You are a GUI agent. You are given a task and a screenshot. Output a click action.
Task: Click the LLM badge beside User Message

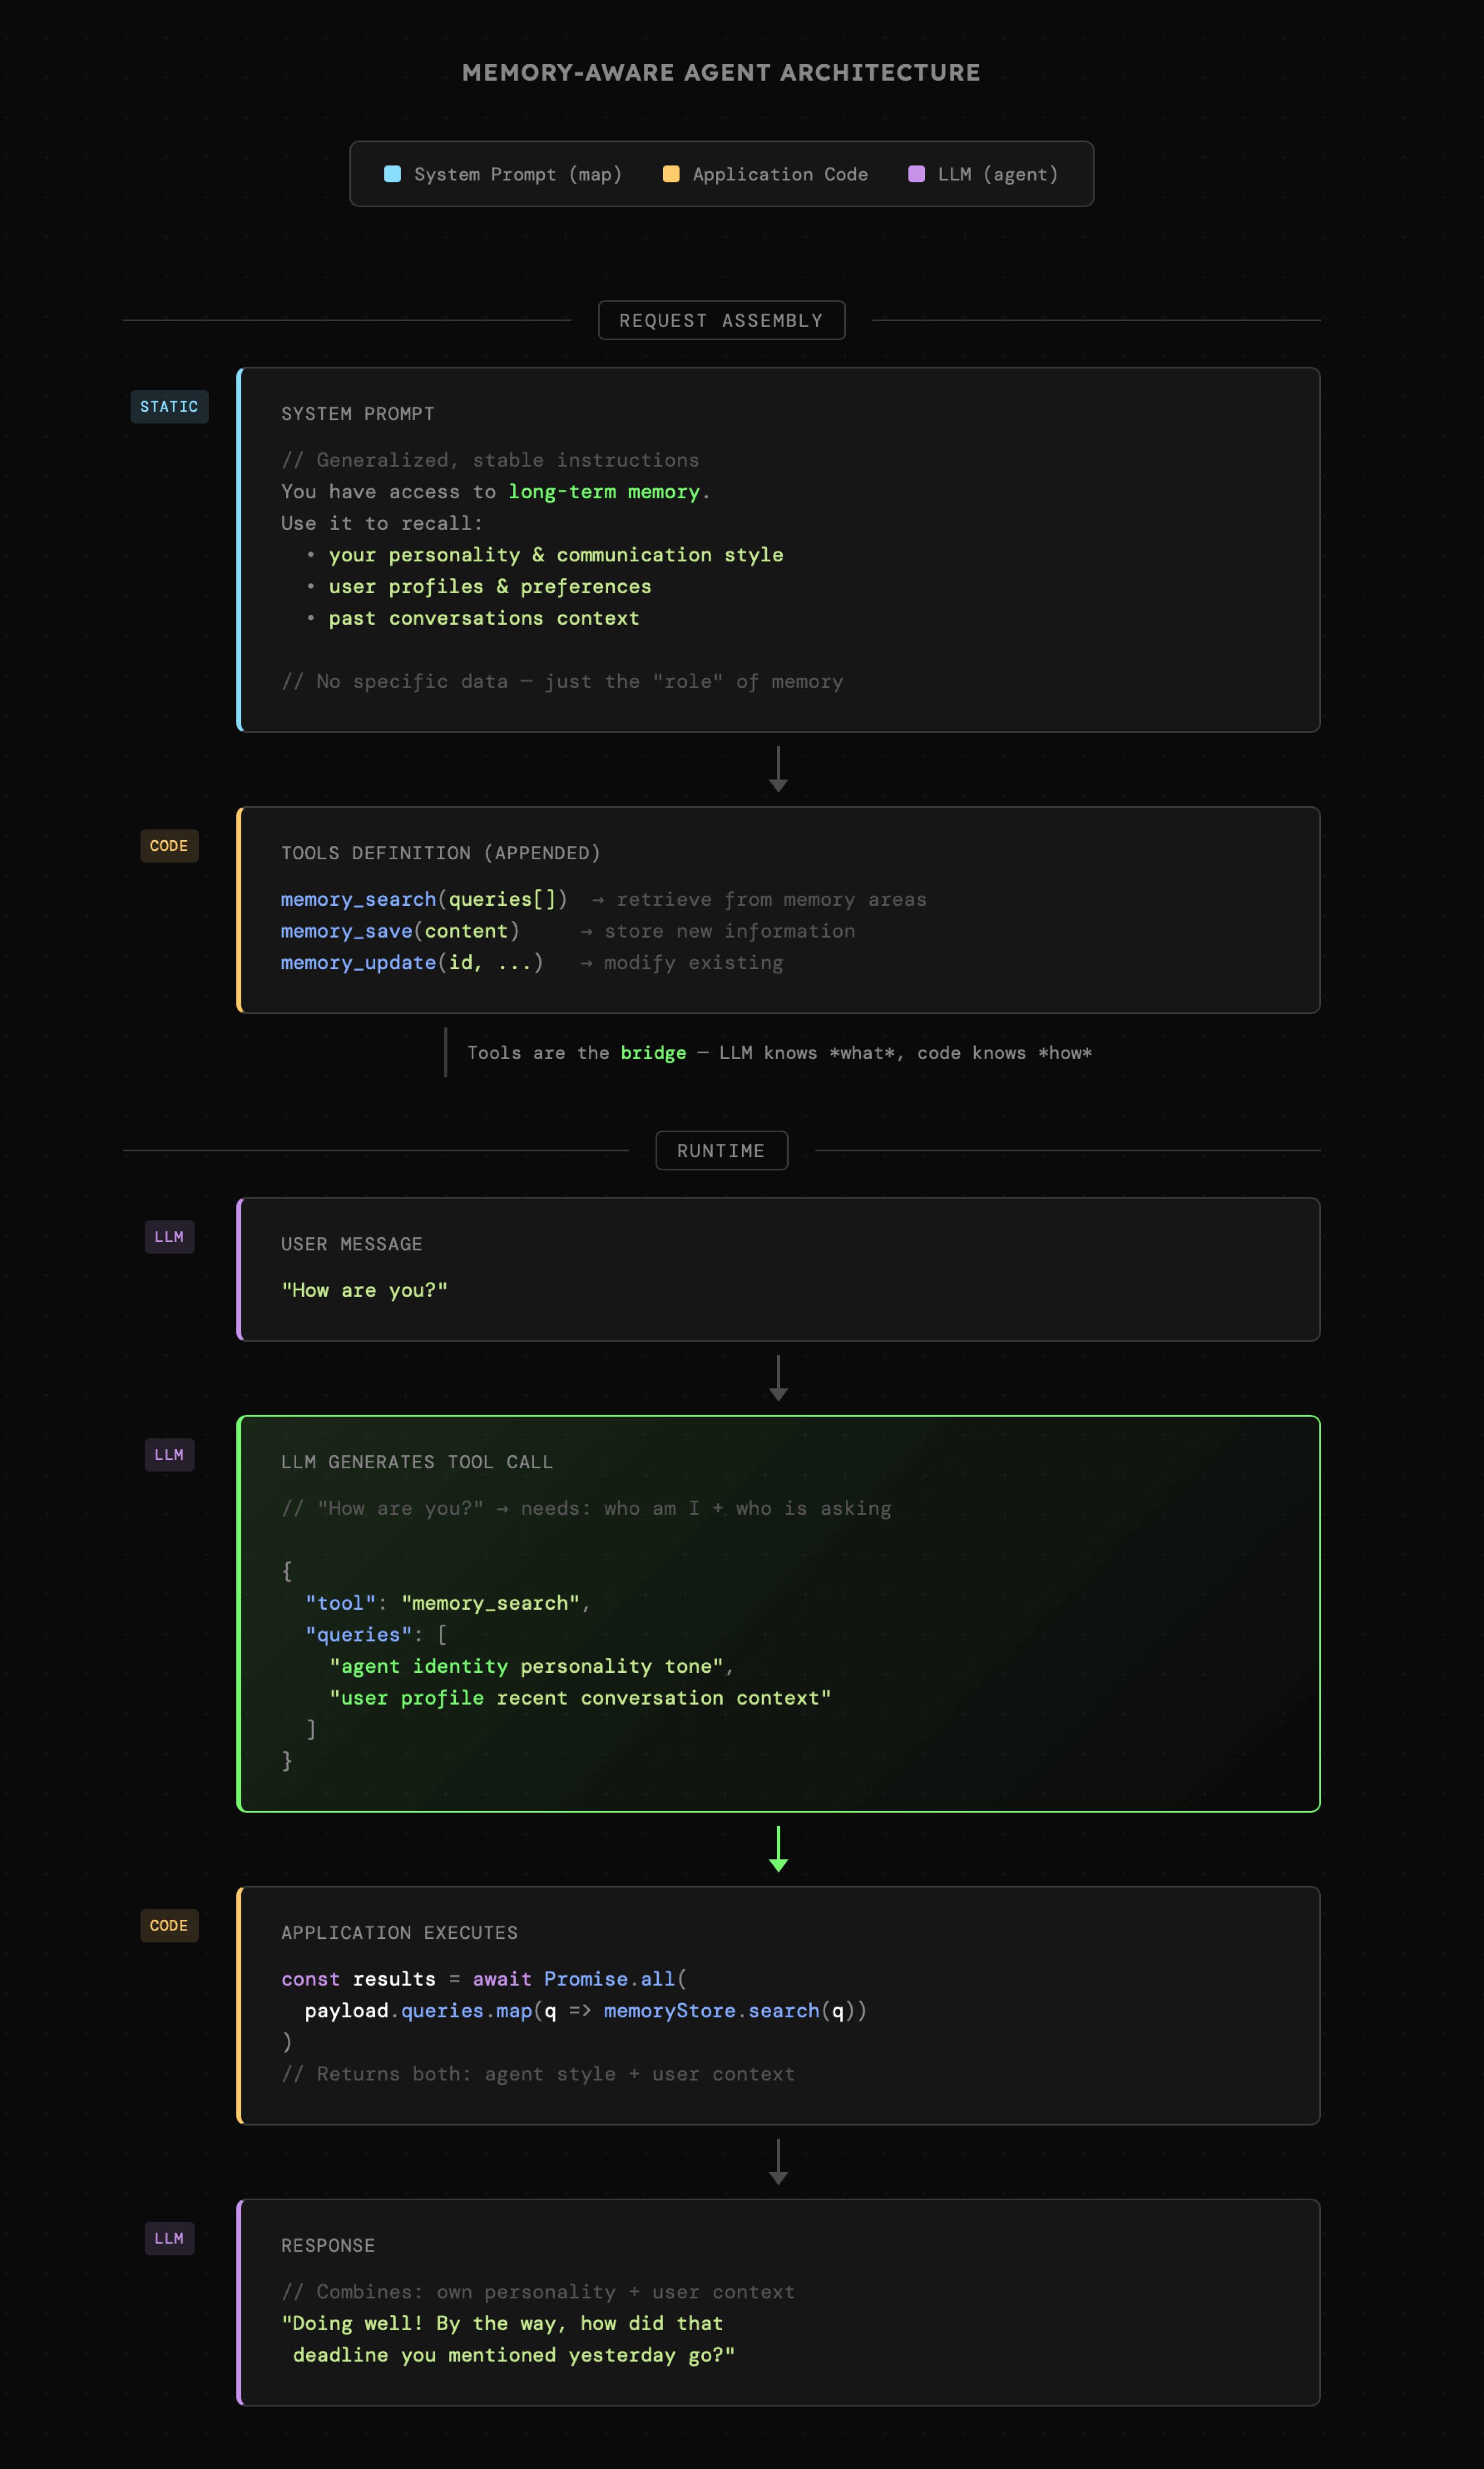coord(169,1237)
